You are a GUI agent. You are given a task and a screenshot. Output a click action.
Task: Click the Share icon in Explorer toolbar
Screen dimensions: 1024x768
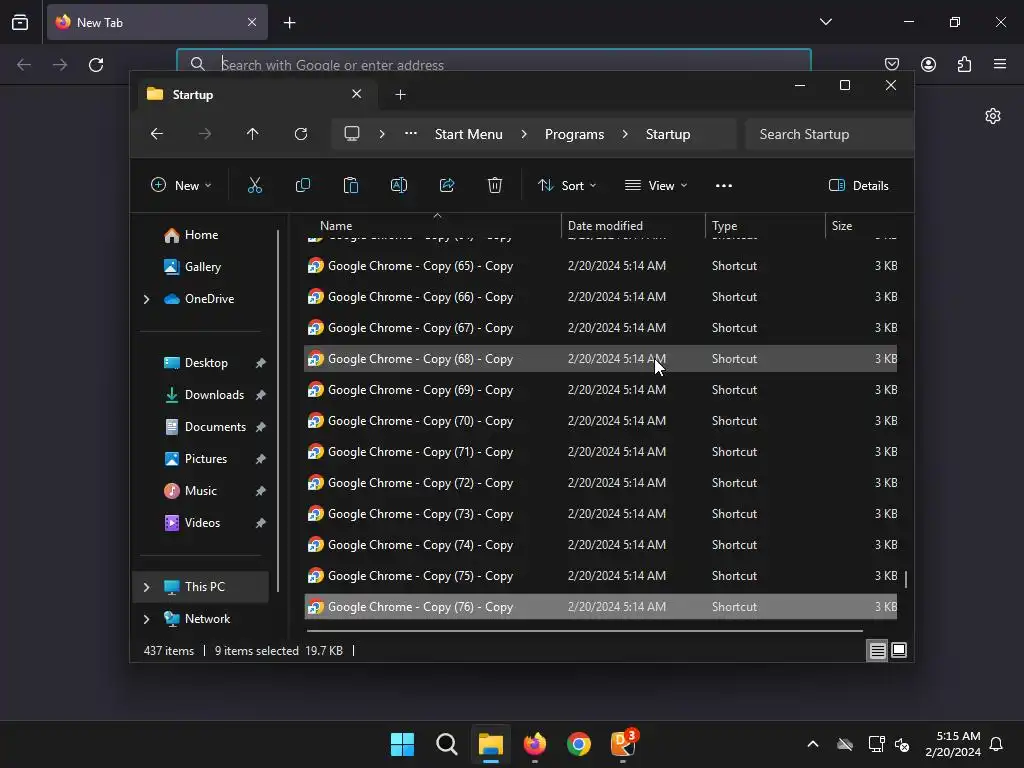[x=447, y=185]
